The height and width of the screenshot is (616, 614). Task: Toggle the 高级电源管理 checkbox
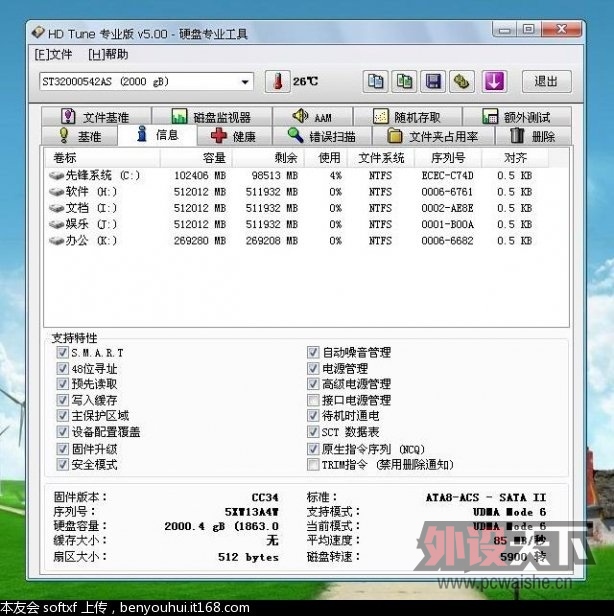click(313, 383)
